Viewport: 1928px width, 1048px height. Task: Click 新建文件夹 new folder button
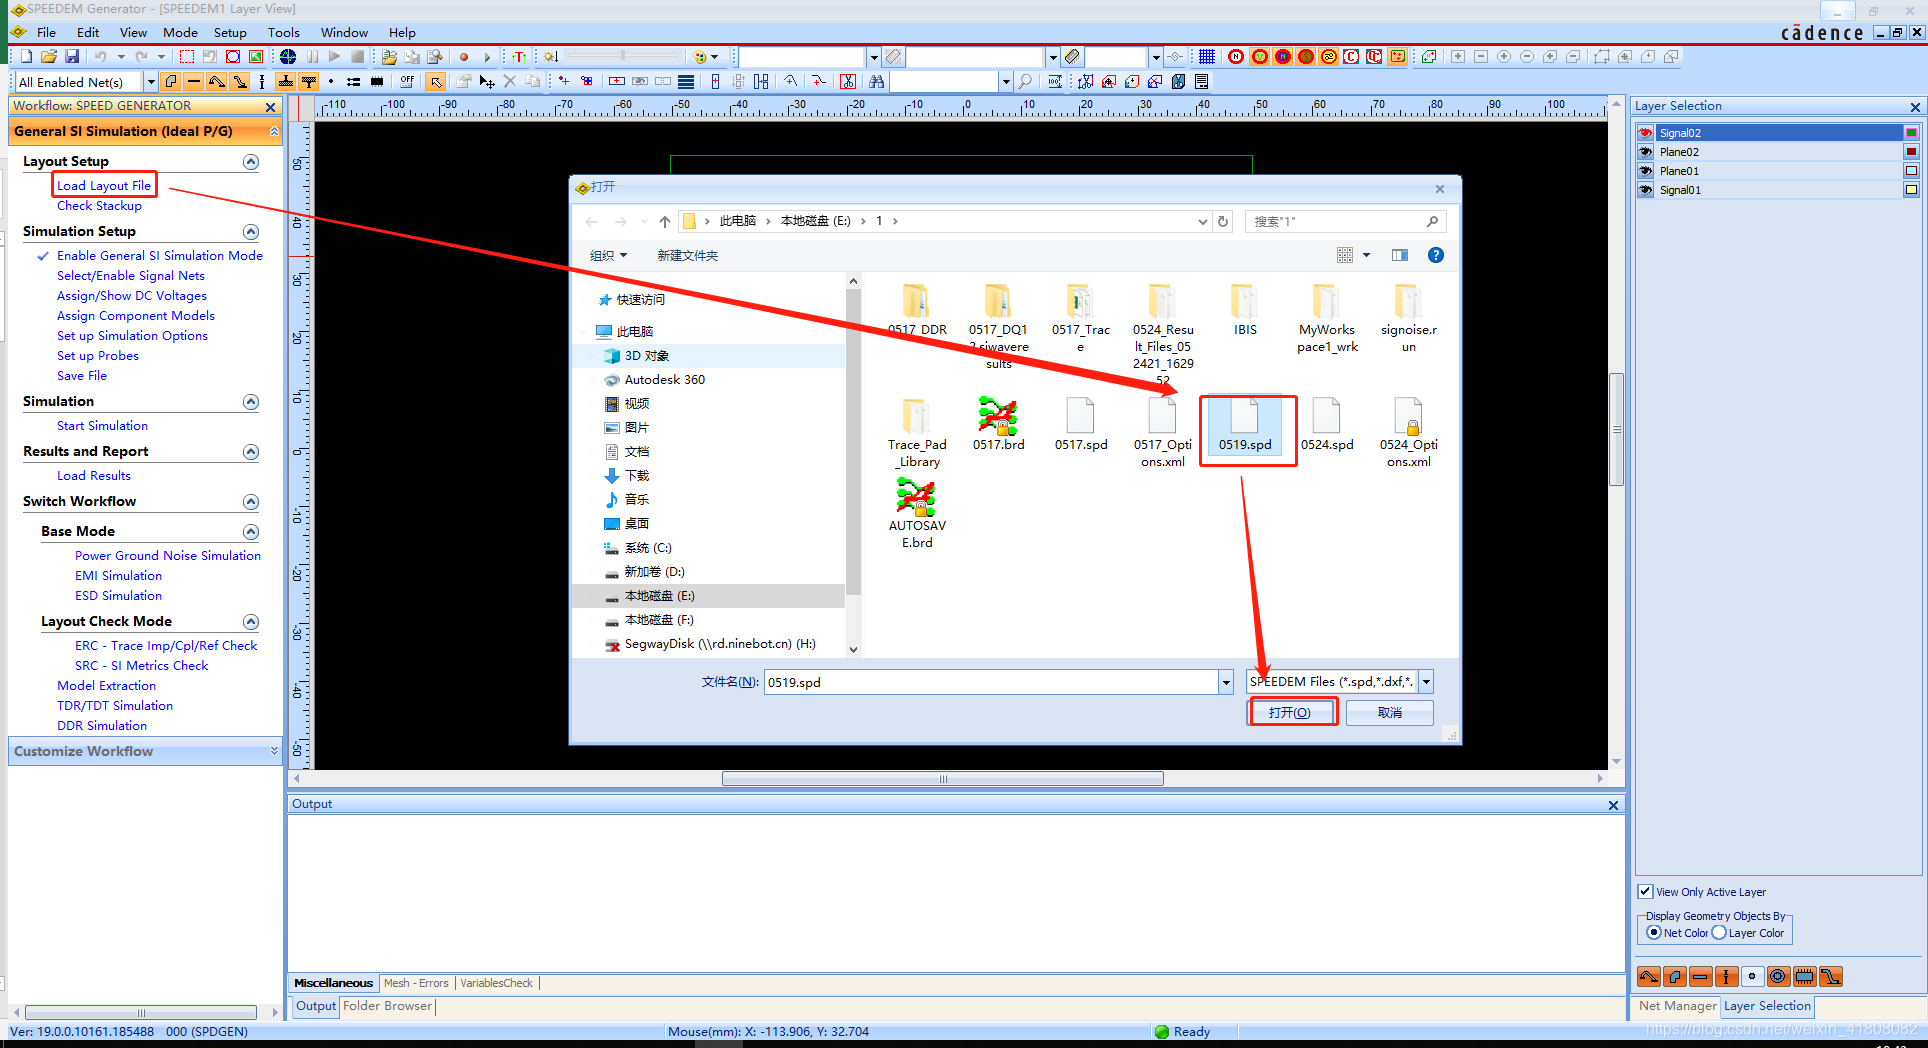(x=688, y=256)
